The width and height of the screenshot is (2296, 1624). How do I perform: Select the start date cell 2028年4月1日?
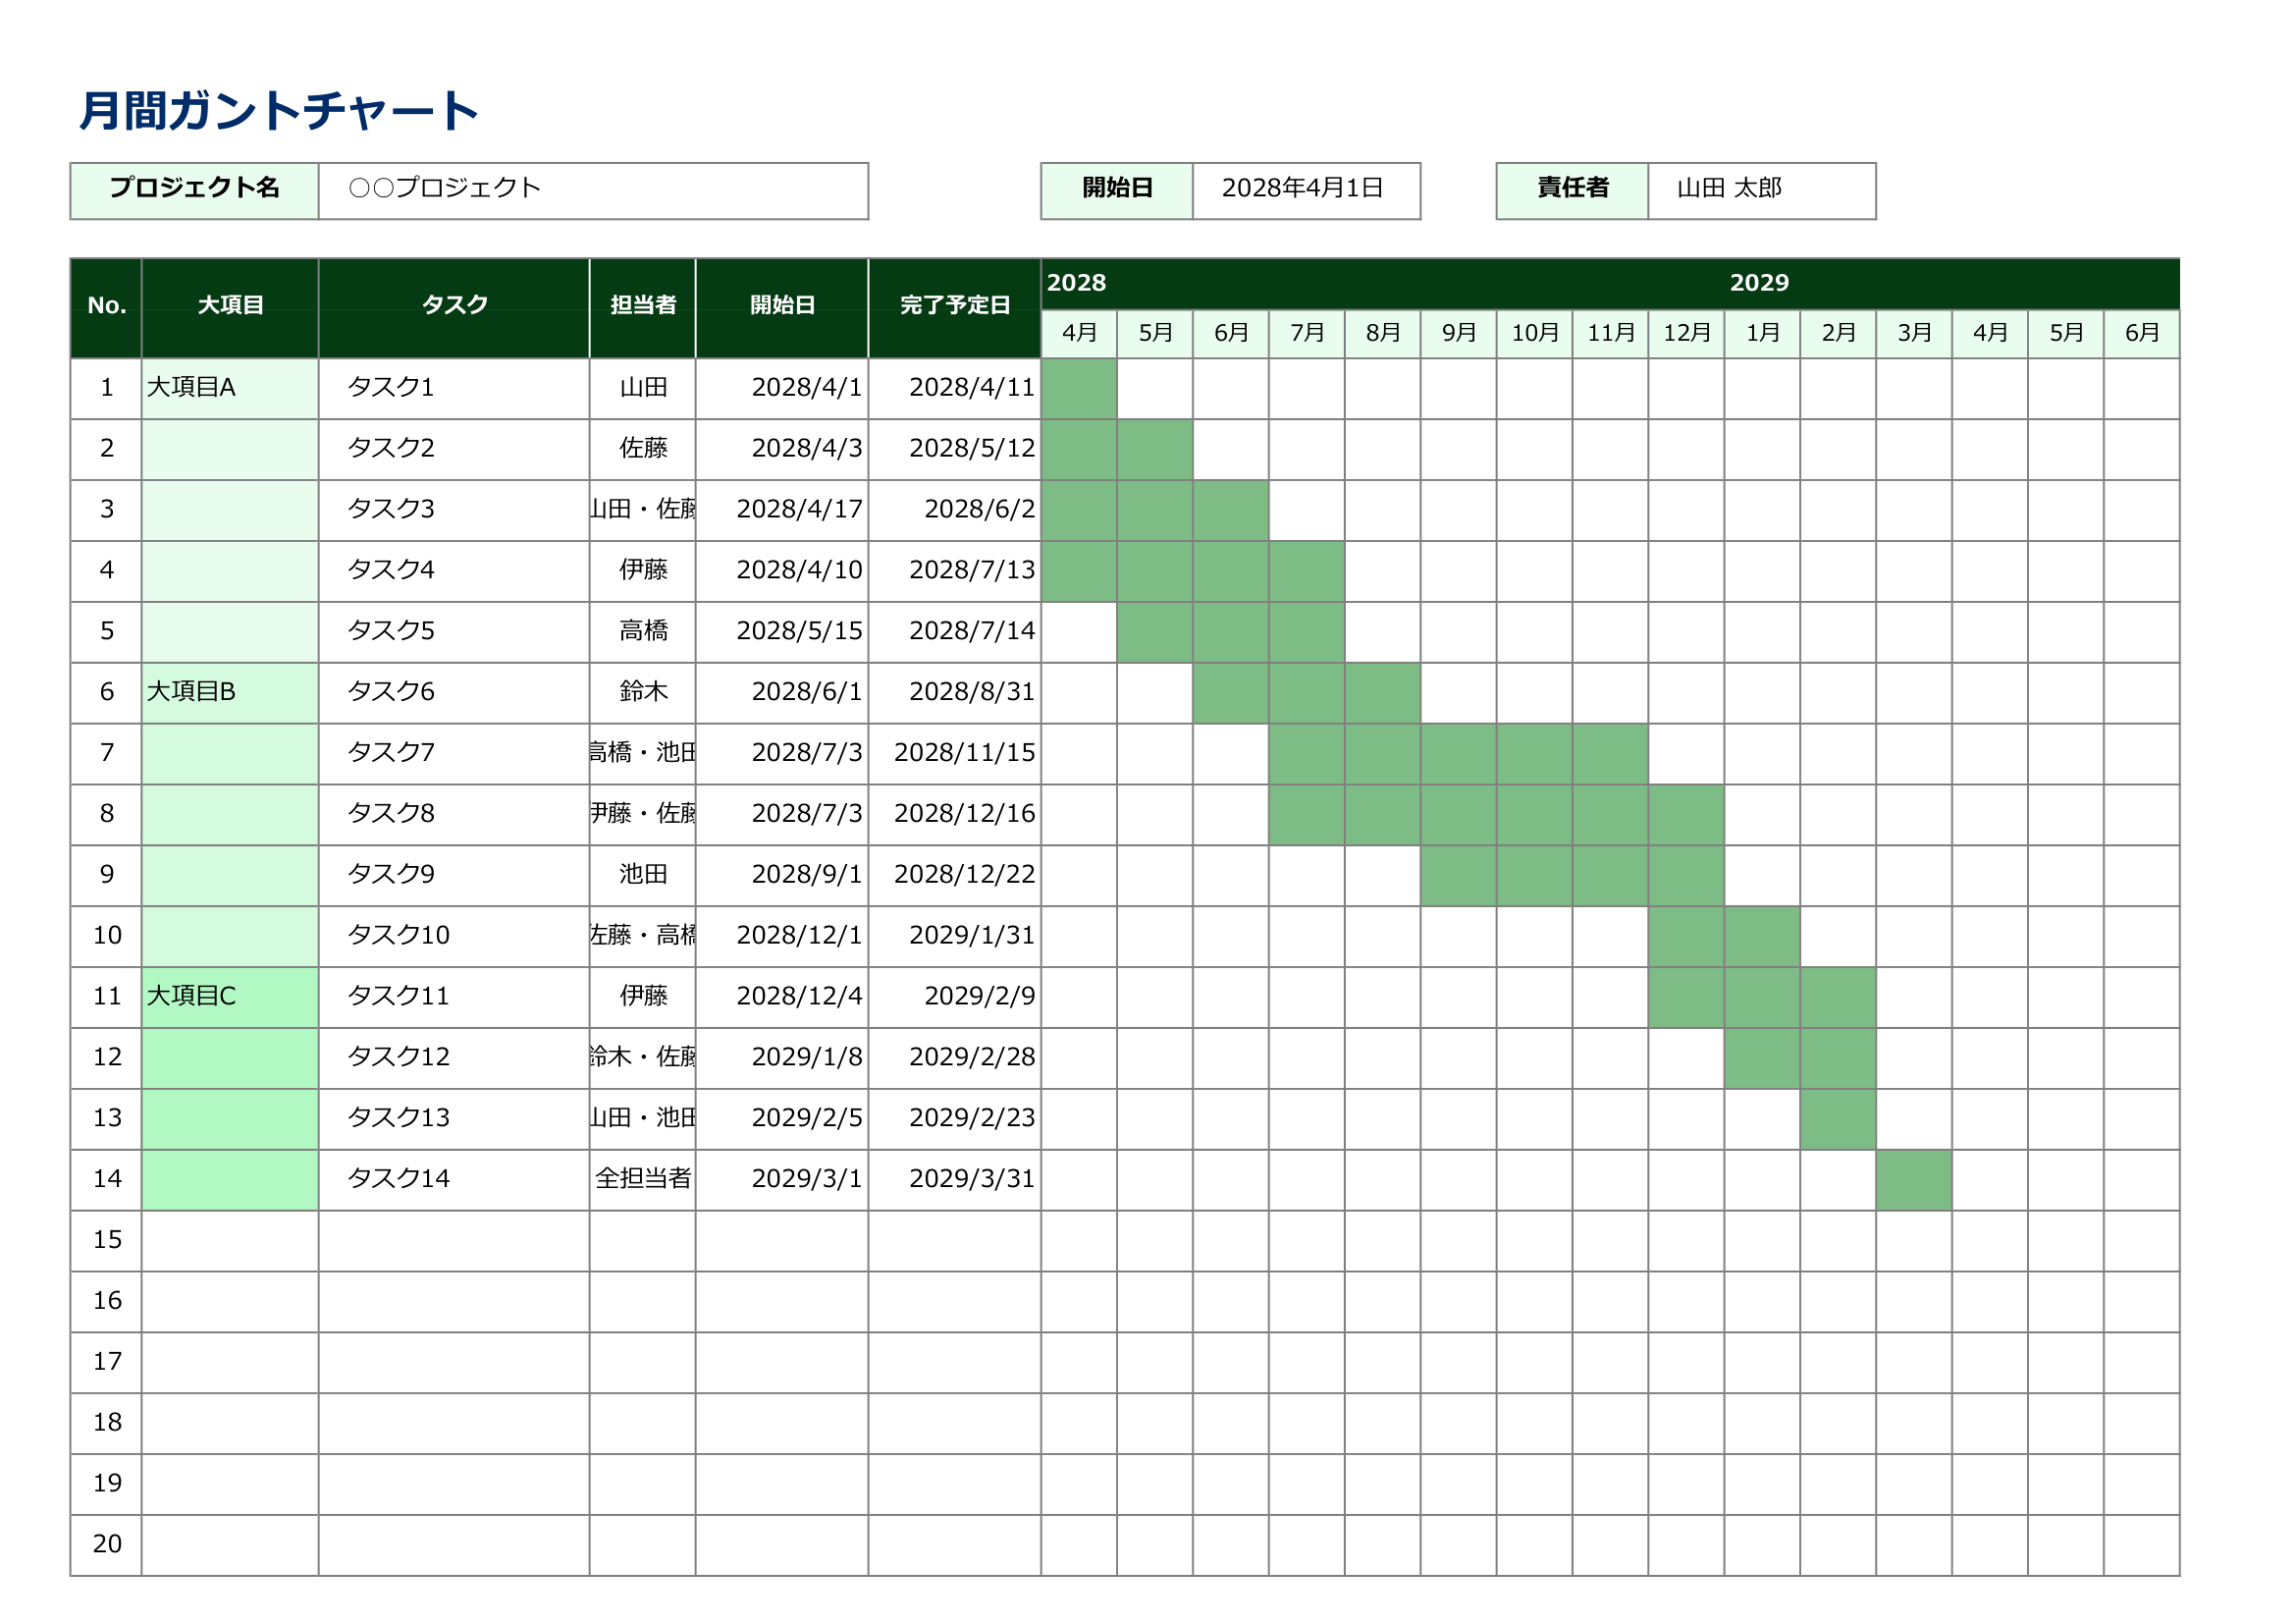click(x=1306, y=190)
